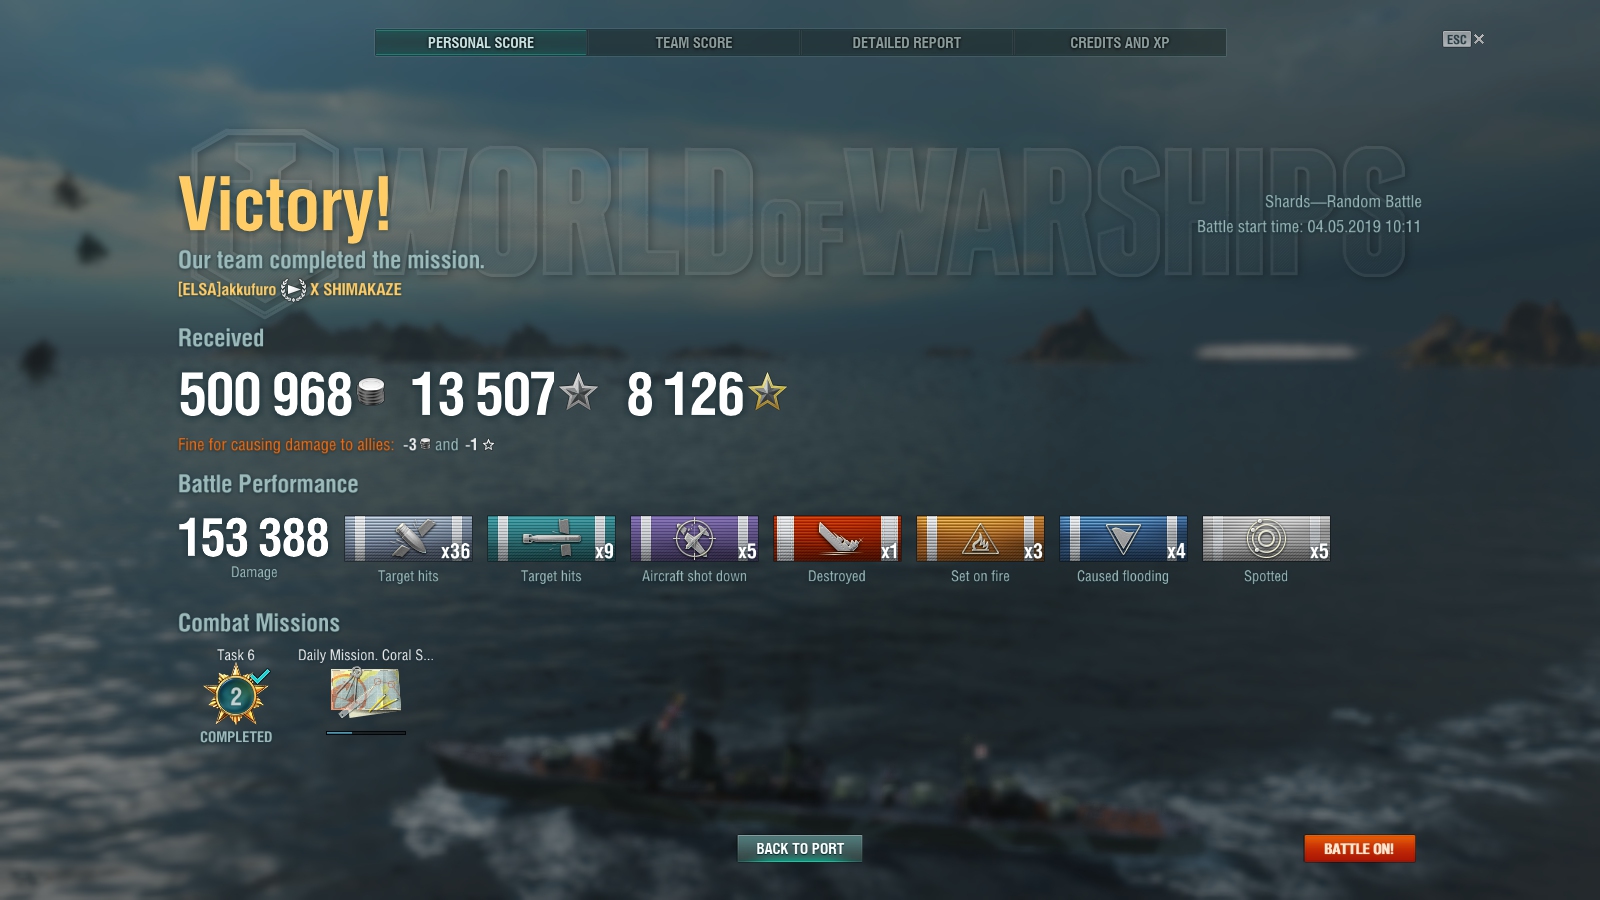The image size is (1600, 900).
Task: Click the main battery Target hits ribbon
Action: [408, 538]
